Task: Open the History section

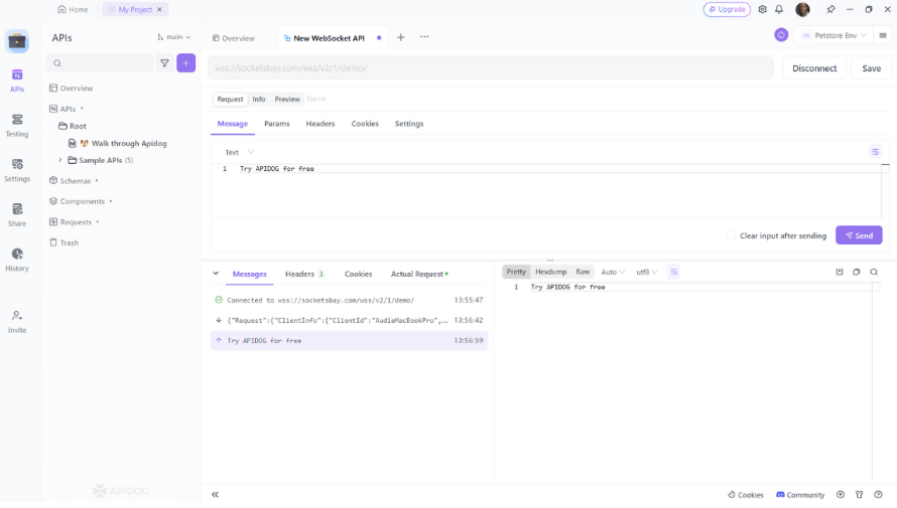Action: [17, 259]
